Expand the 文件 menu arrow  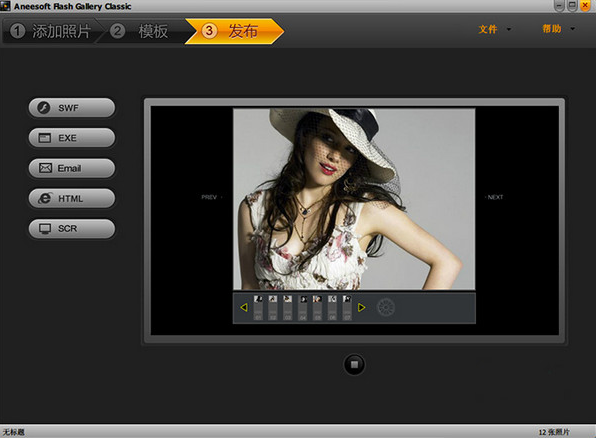click(x=508, y=29)
